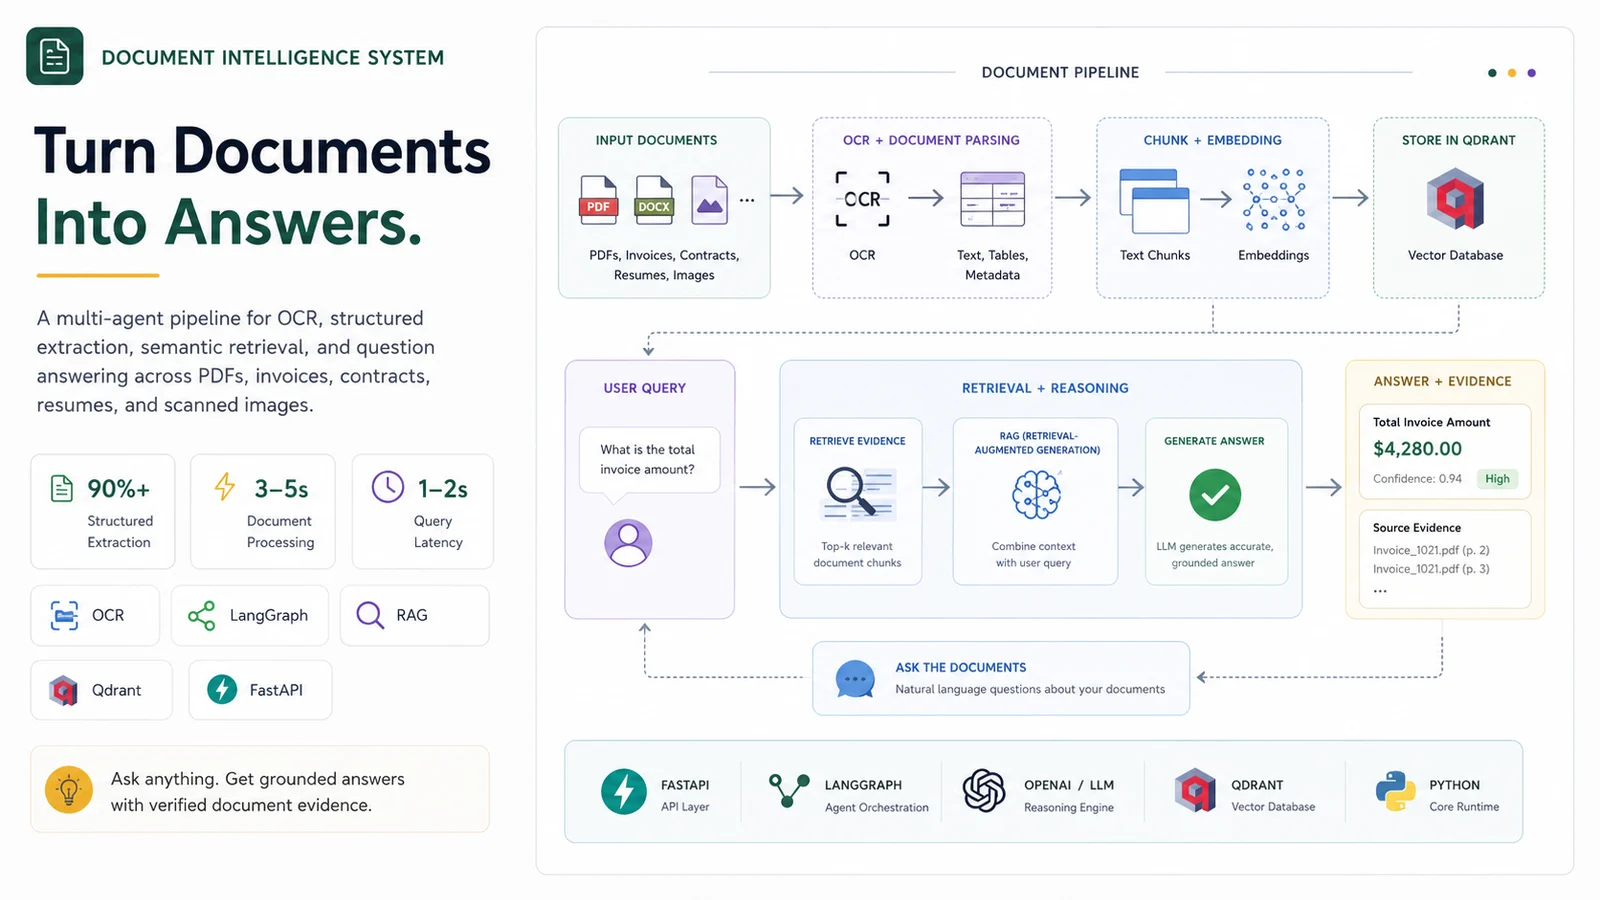Screen dimensions: 1600x900
Task: Click 'LLM generates accurate, grounded answer' caption
Action: click(1214, 555)
